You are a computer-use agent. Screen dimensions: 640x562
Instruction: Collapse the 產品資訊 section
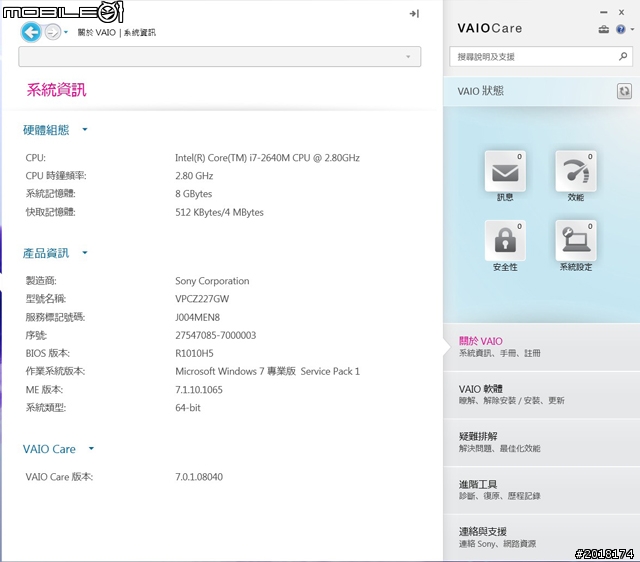tap(84, 253)
